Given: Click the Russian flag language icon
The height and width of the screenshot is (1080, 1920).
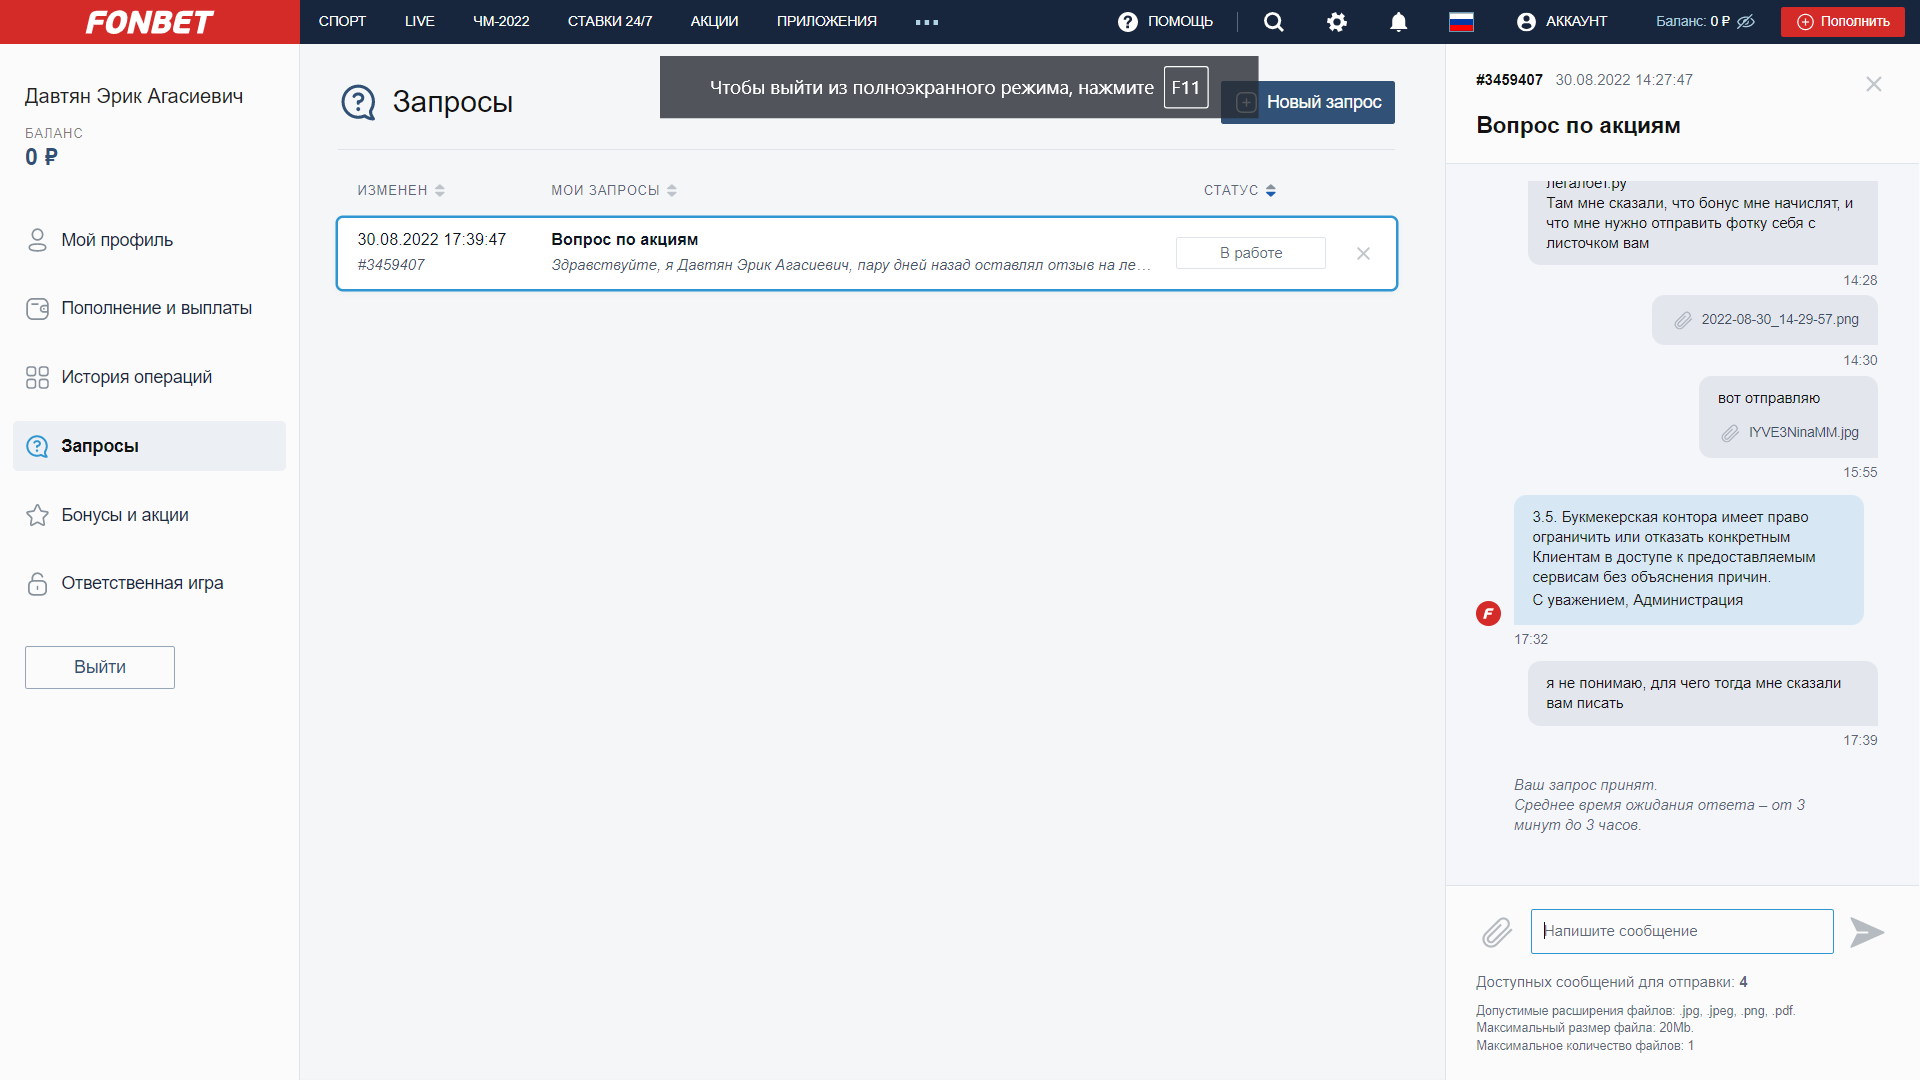Looking at the screenshot, I should coord(1461,22).
